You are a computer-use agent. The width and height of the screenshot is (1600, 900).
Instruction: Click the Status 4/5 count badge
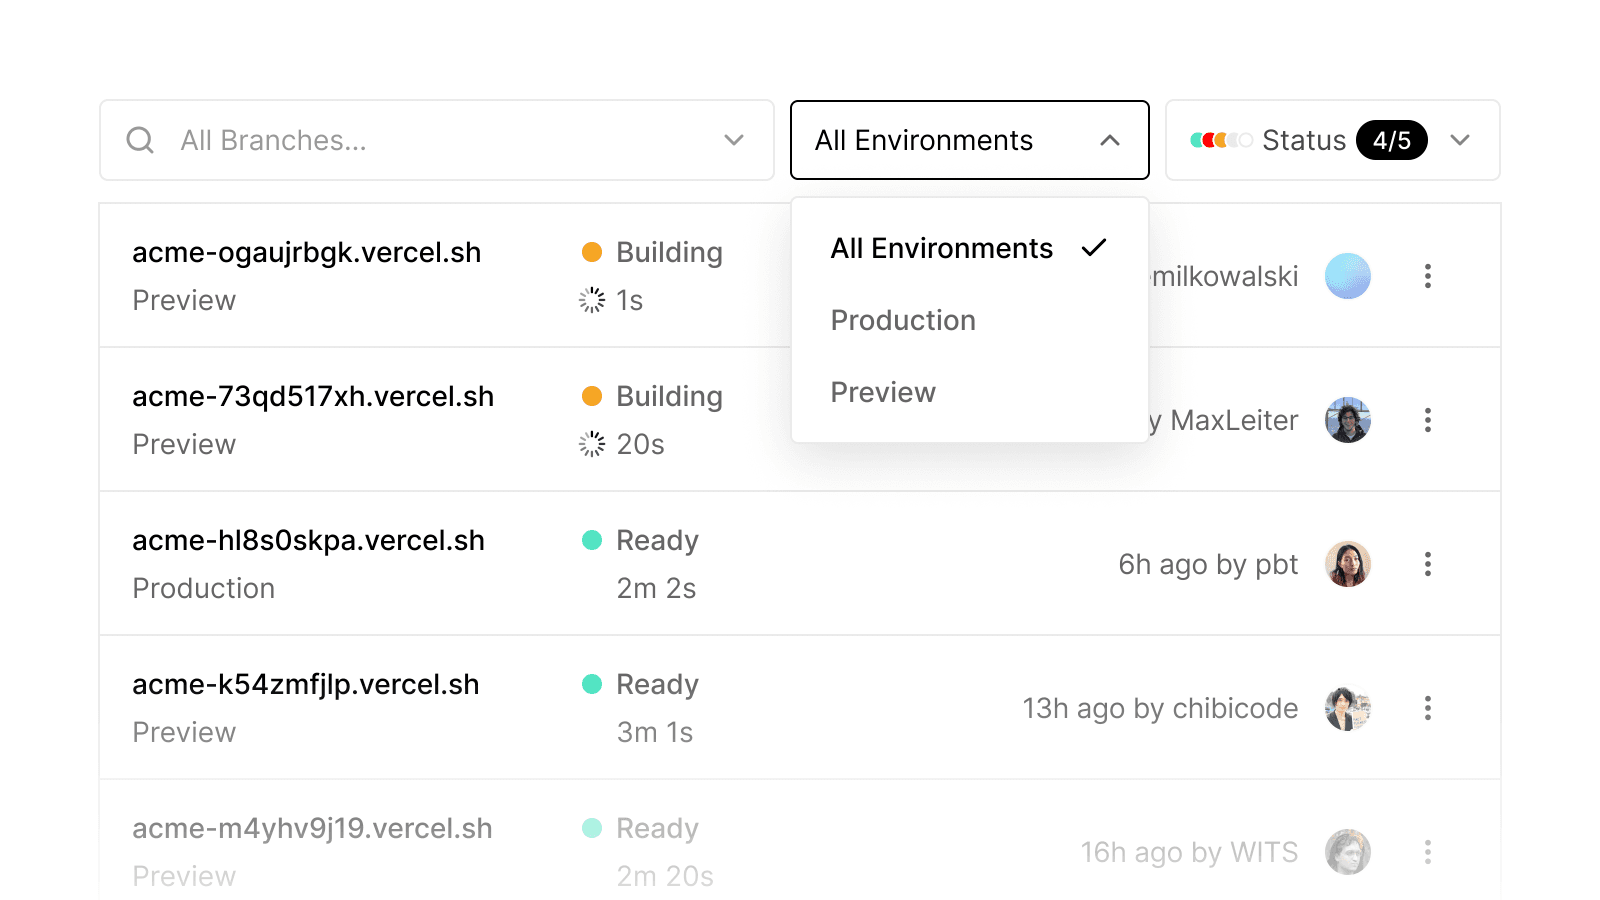pos(1391,140)
